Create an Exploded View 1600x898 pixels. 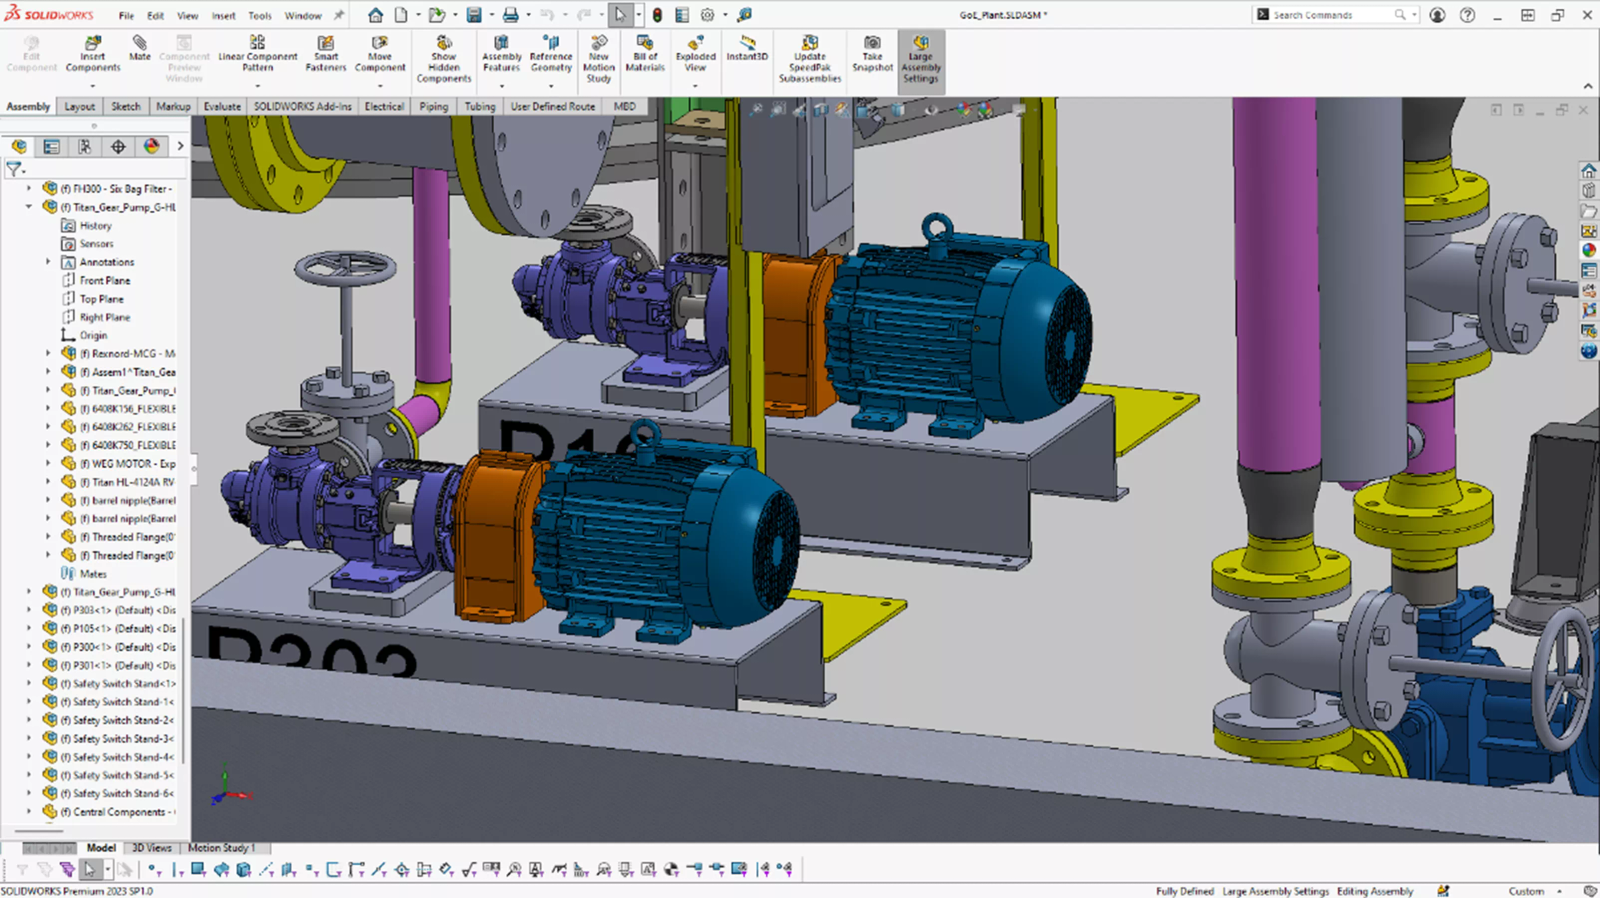(696, 54)
